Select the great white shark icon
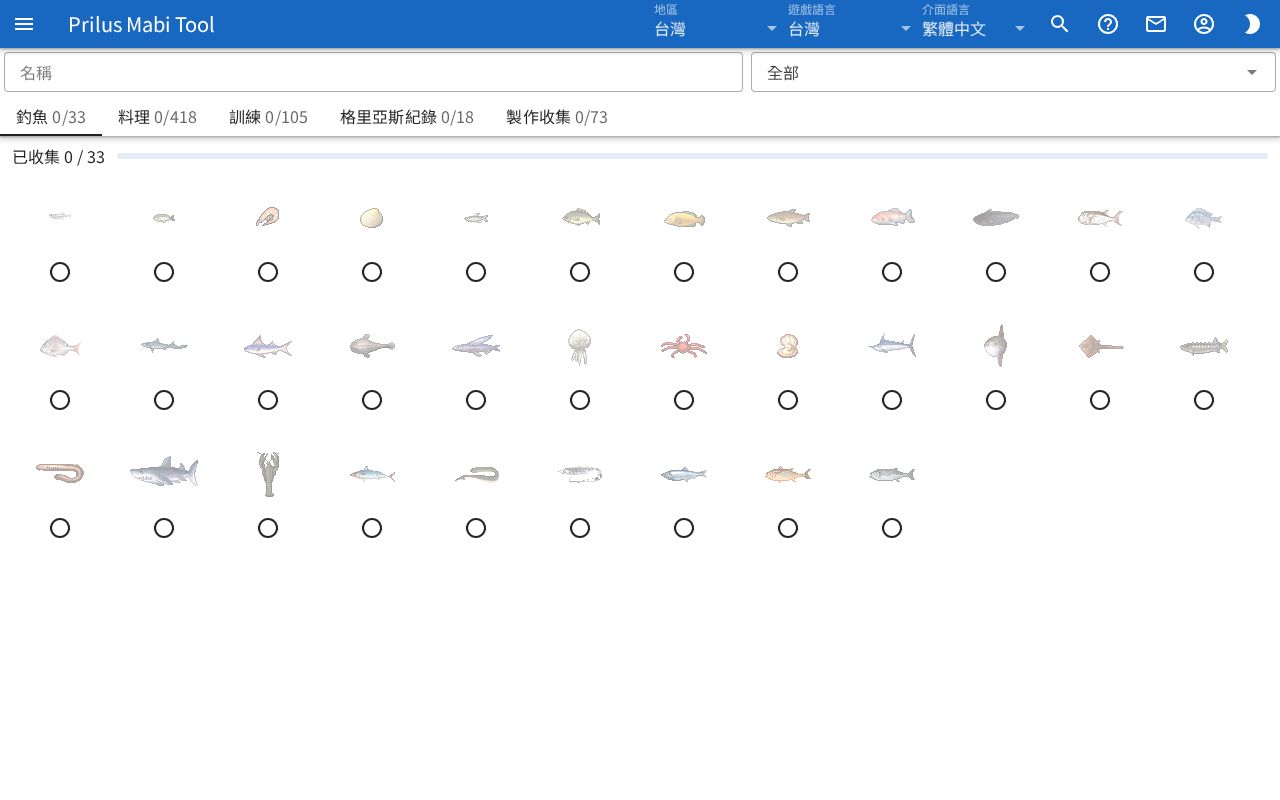This screenshot has width=1280, height=800. [x=164, y=472]
